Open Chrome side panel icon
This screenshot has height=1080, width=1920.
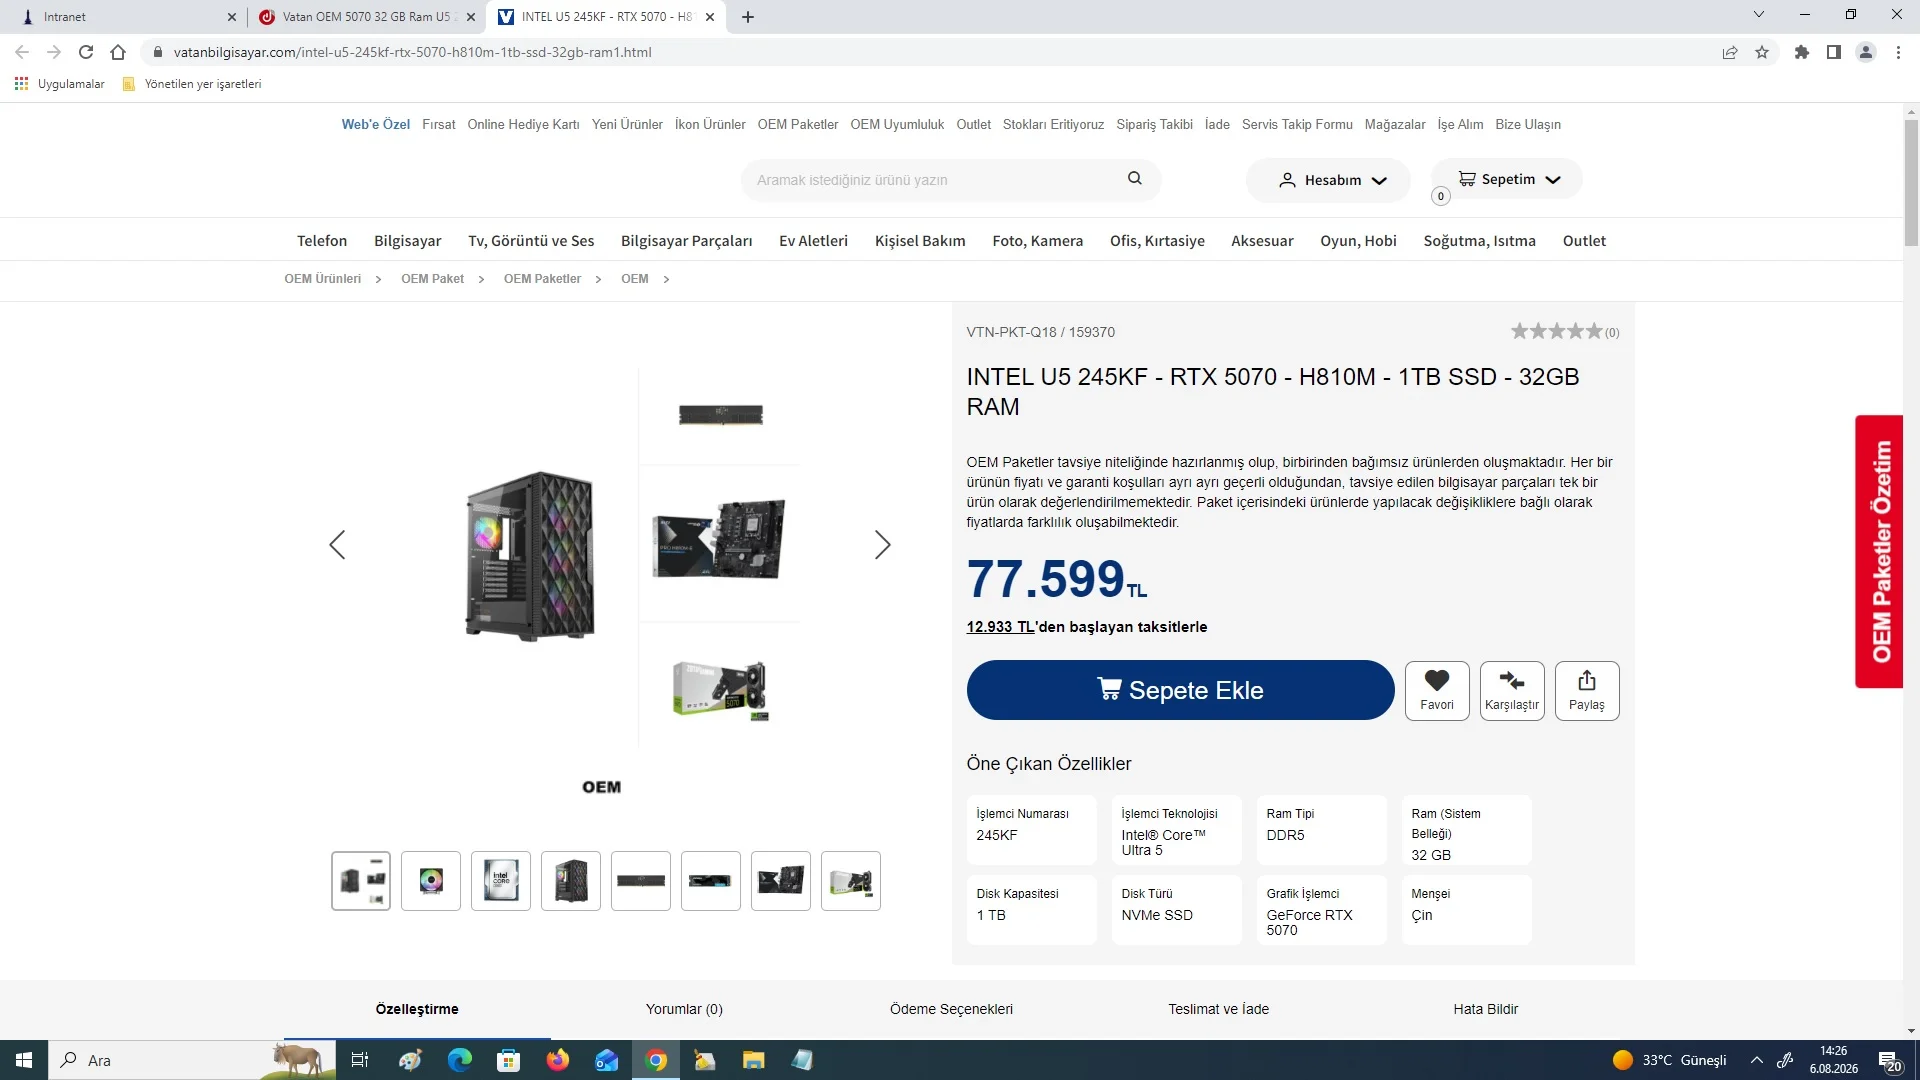1834,52
